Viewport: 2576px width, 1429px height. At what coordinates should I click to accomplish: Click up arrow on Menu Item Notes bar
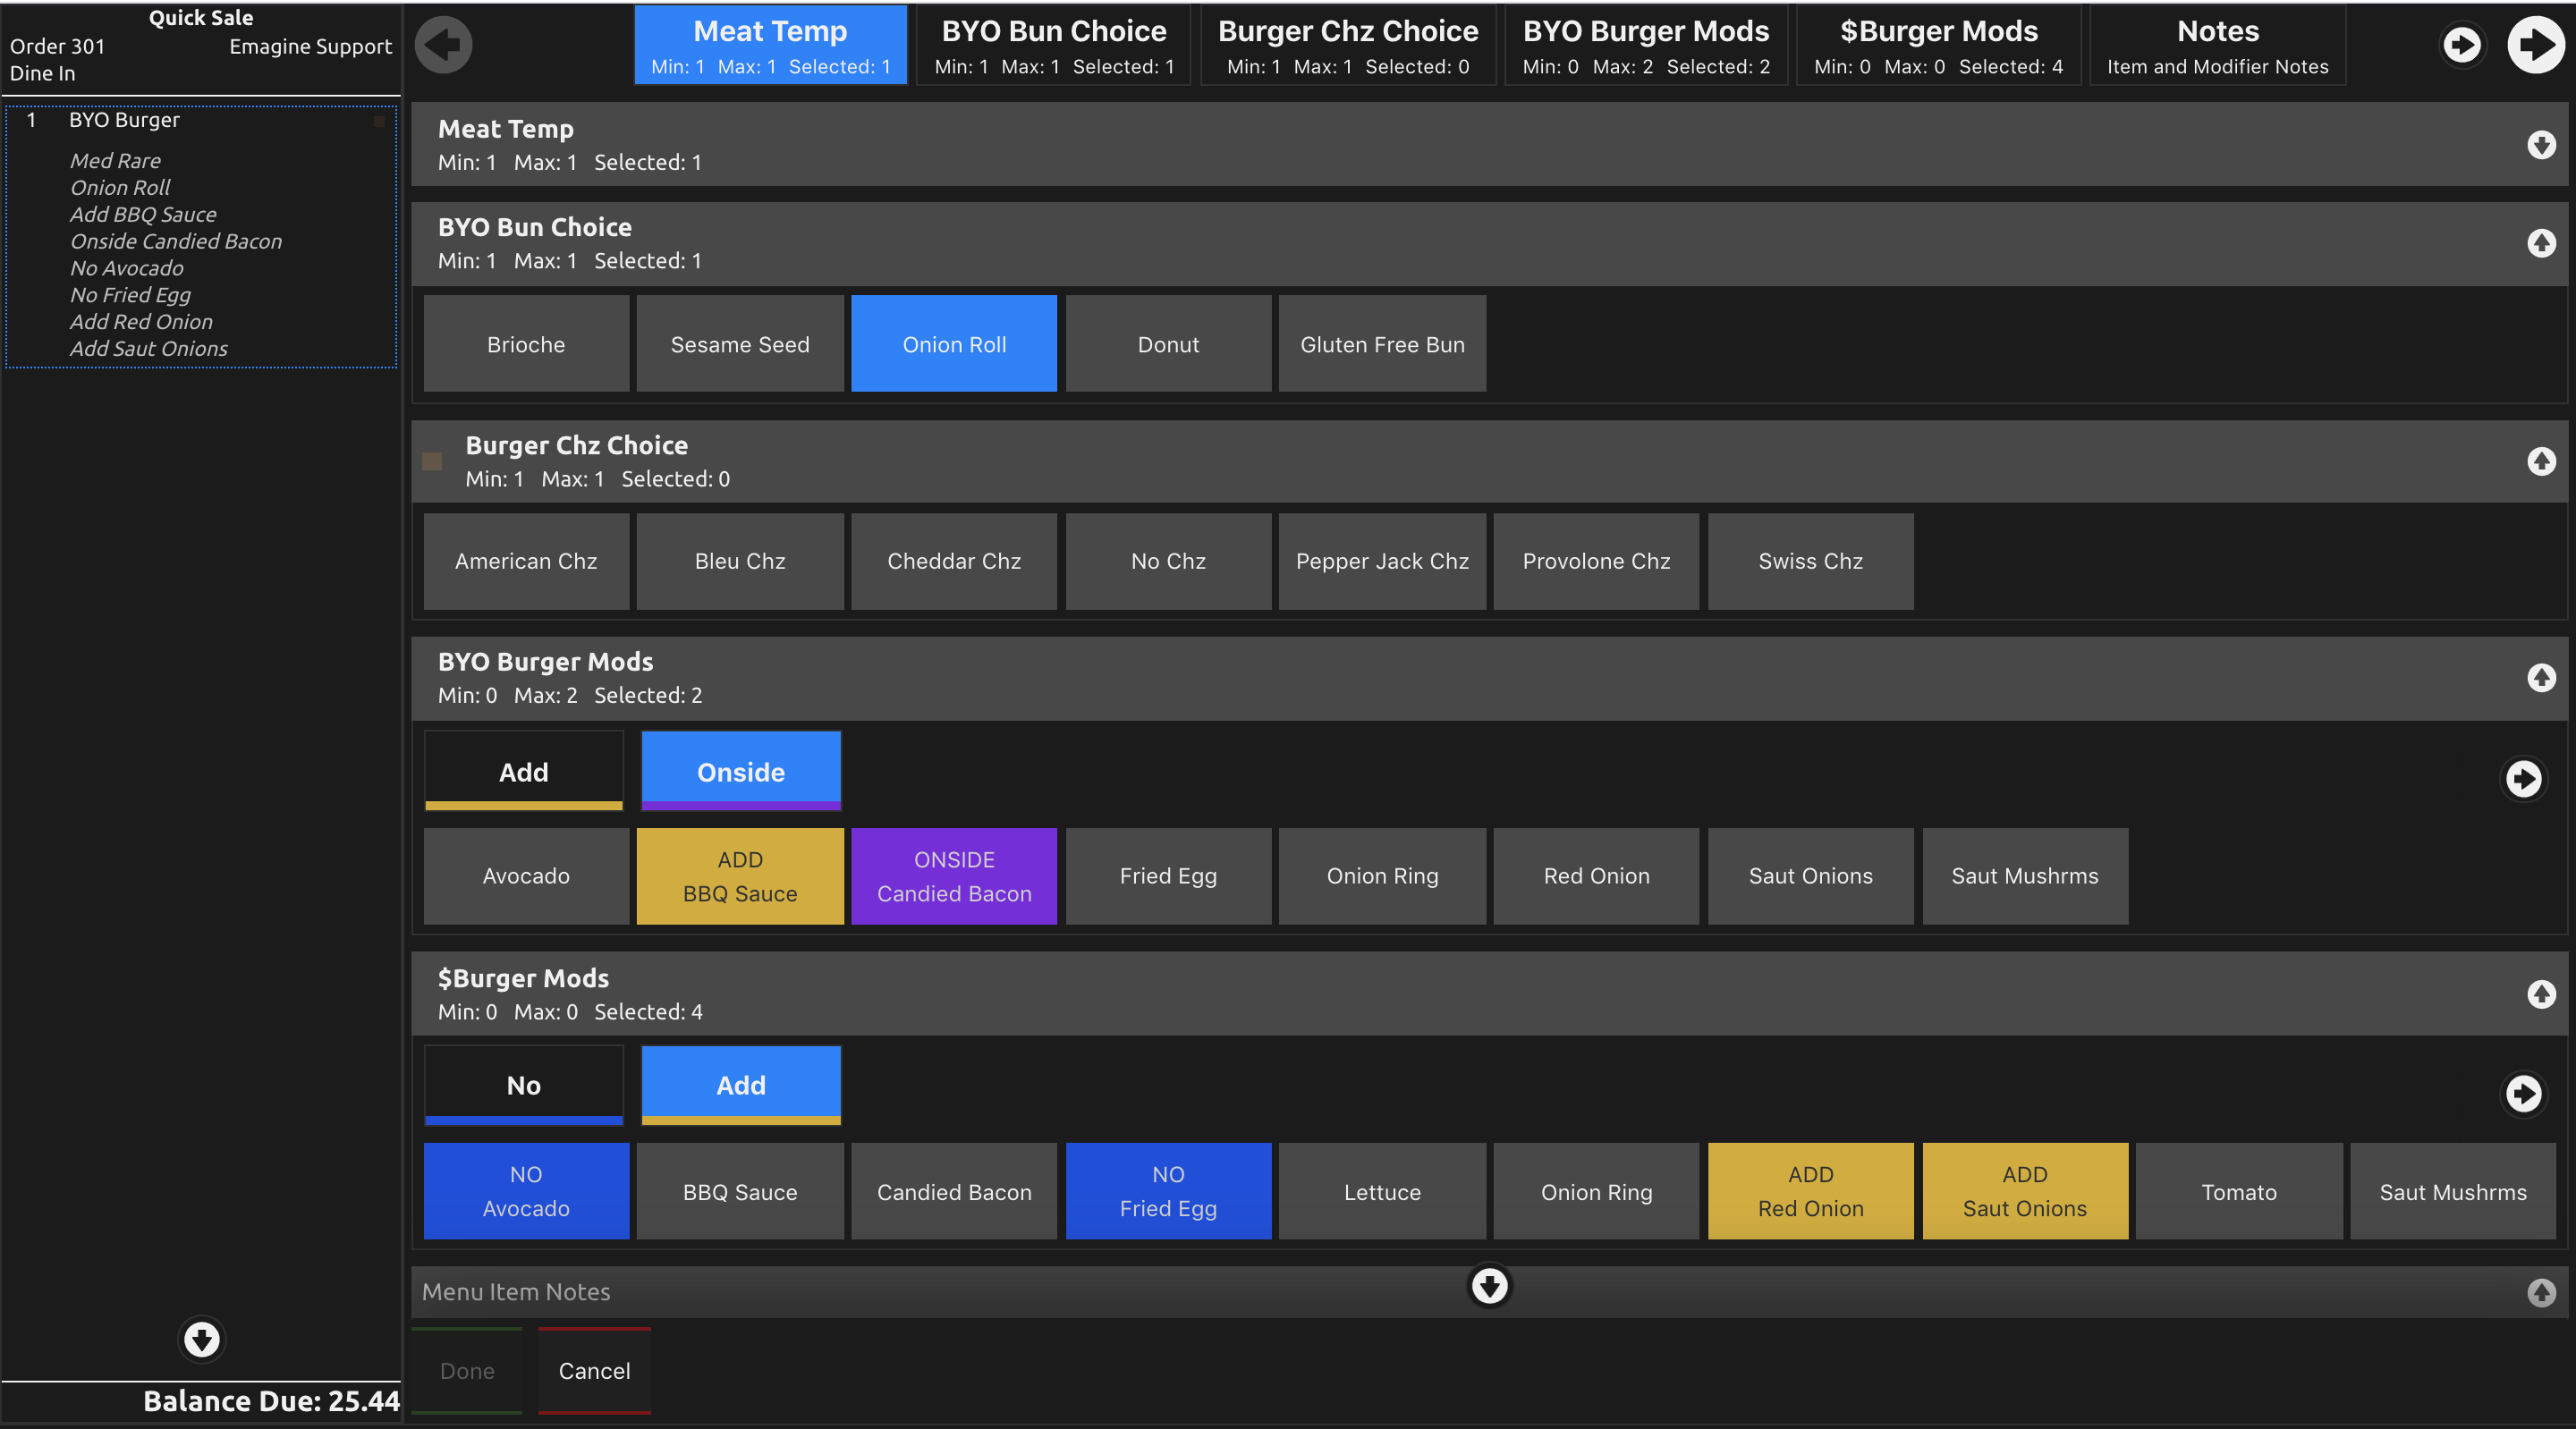coord(2541,1292)
